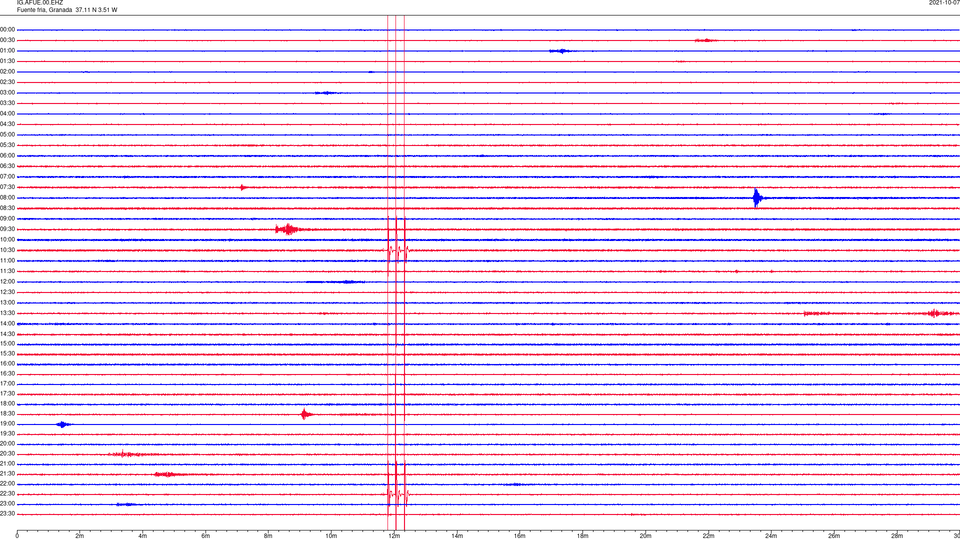960x540 pixels.
Task: Click the 8m tick on the minutes axis
Action: [x=268, y=536]
